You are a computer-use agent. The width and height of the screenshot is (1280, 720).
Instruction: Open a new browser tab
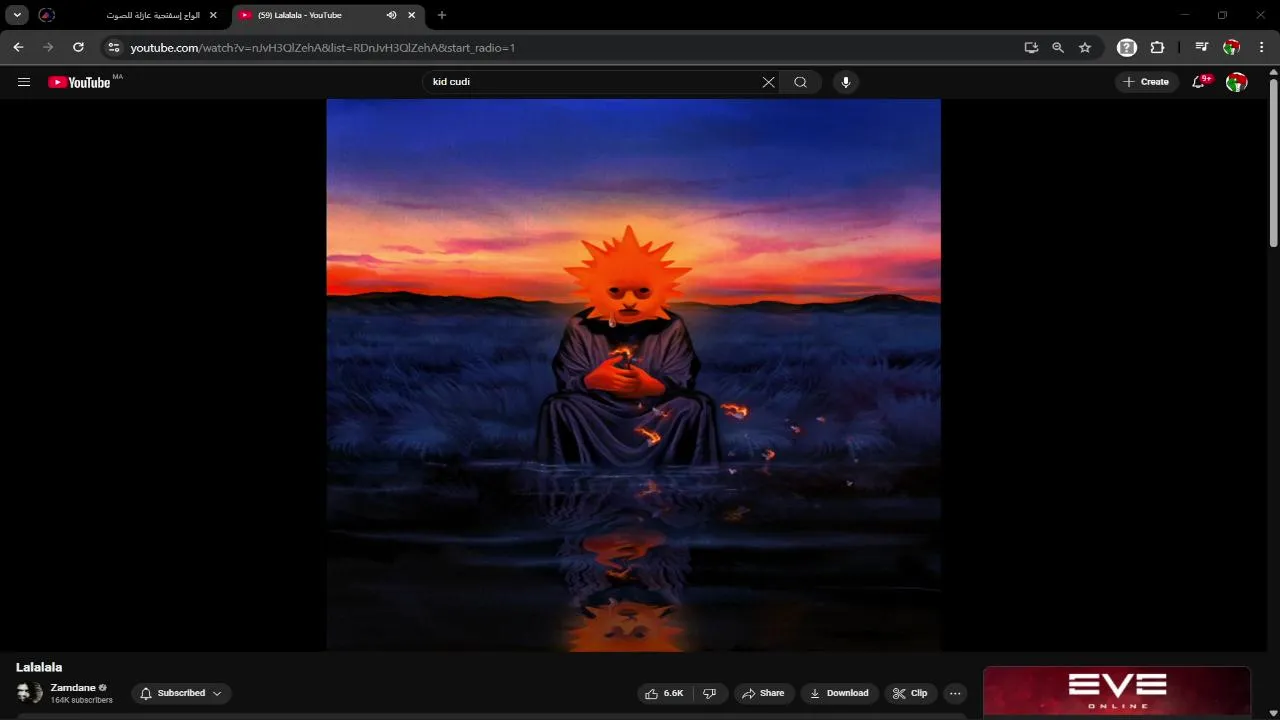pos(442,15)
